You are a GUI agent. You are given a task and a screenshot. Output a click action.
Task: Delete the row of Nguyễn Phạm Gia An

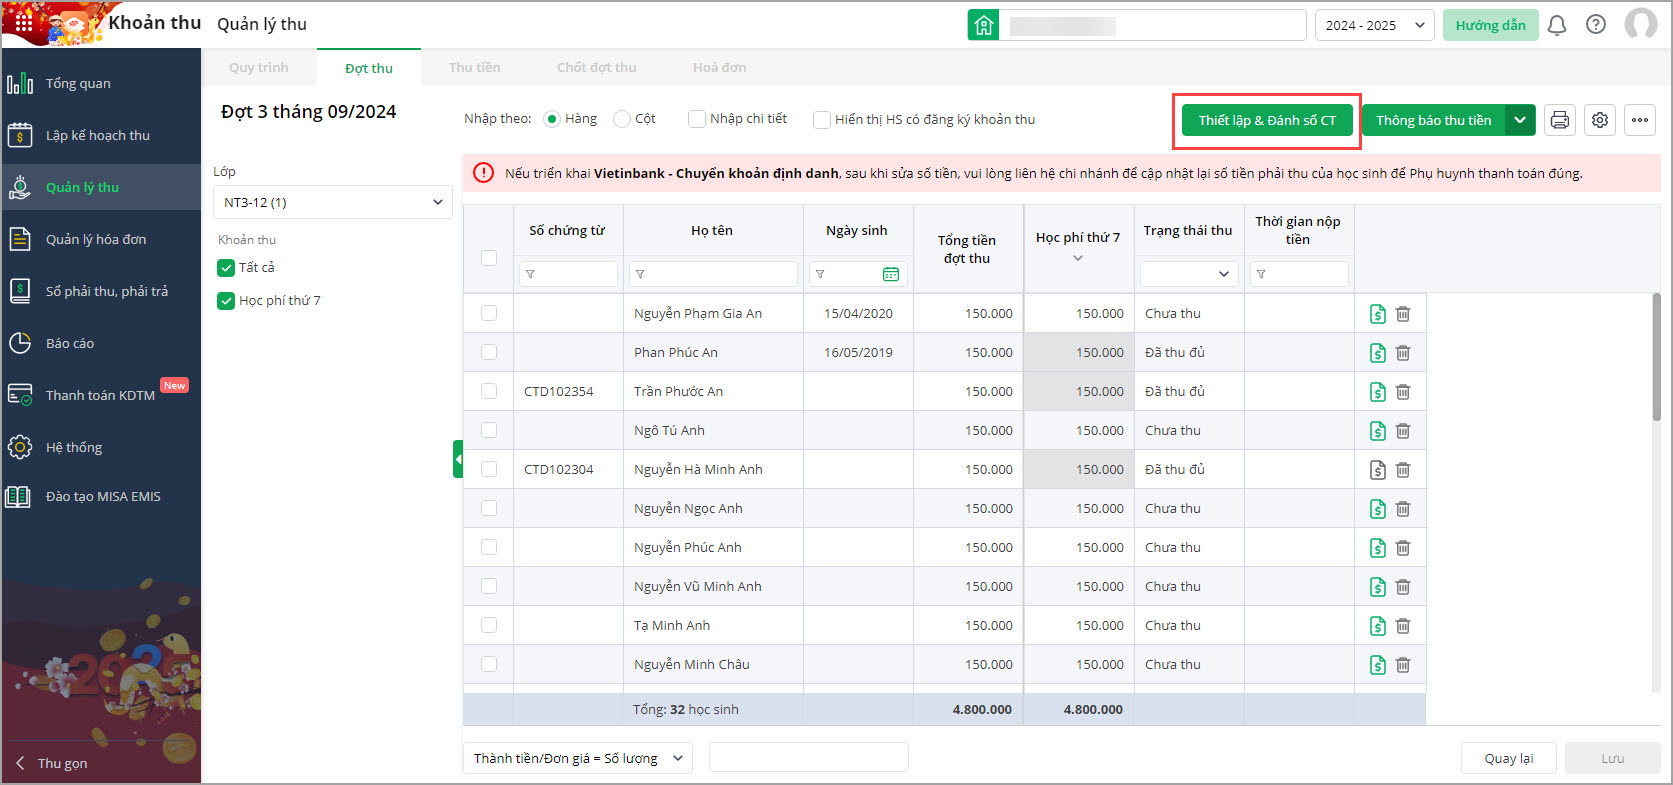click(x=1403, y=314)
